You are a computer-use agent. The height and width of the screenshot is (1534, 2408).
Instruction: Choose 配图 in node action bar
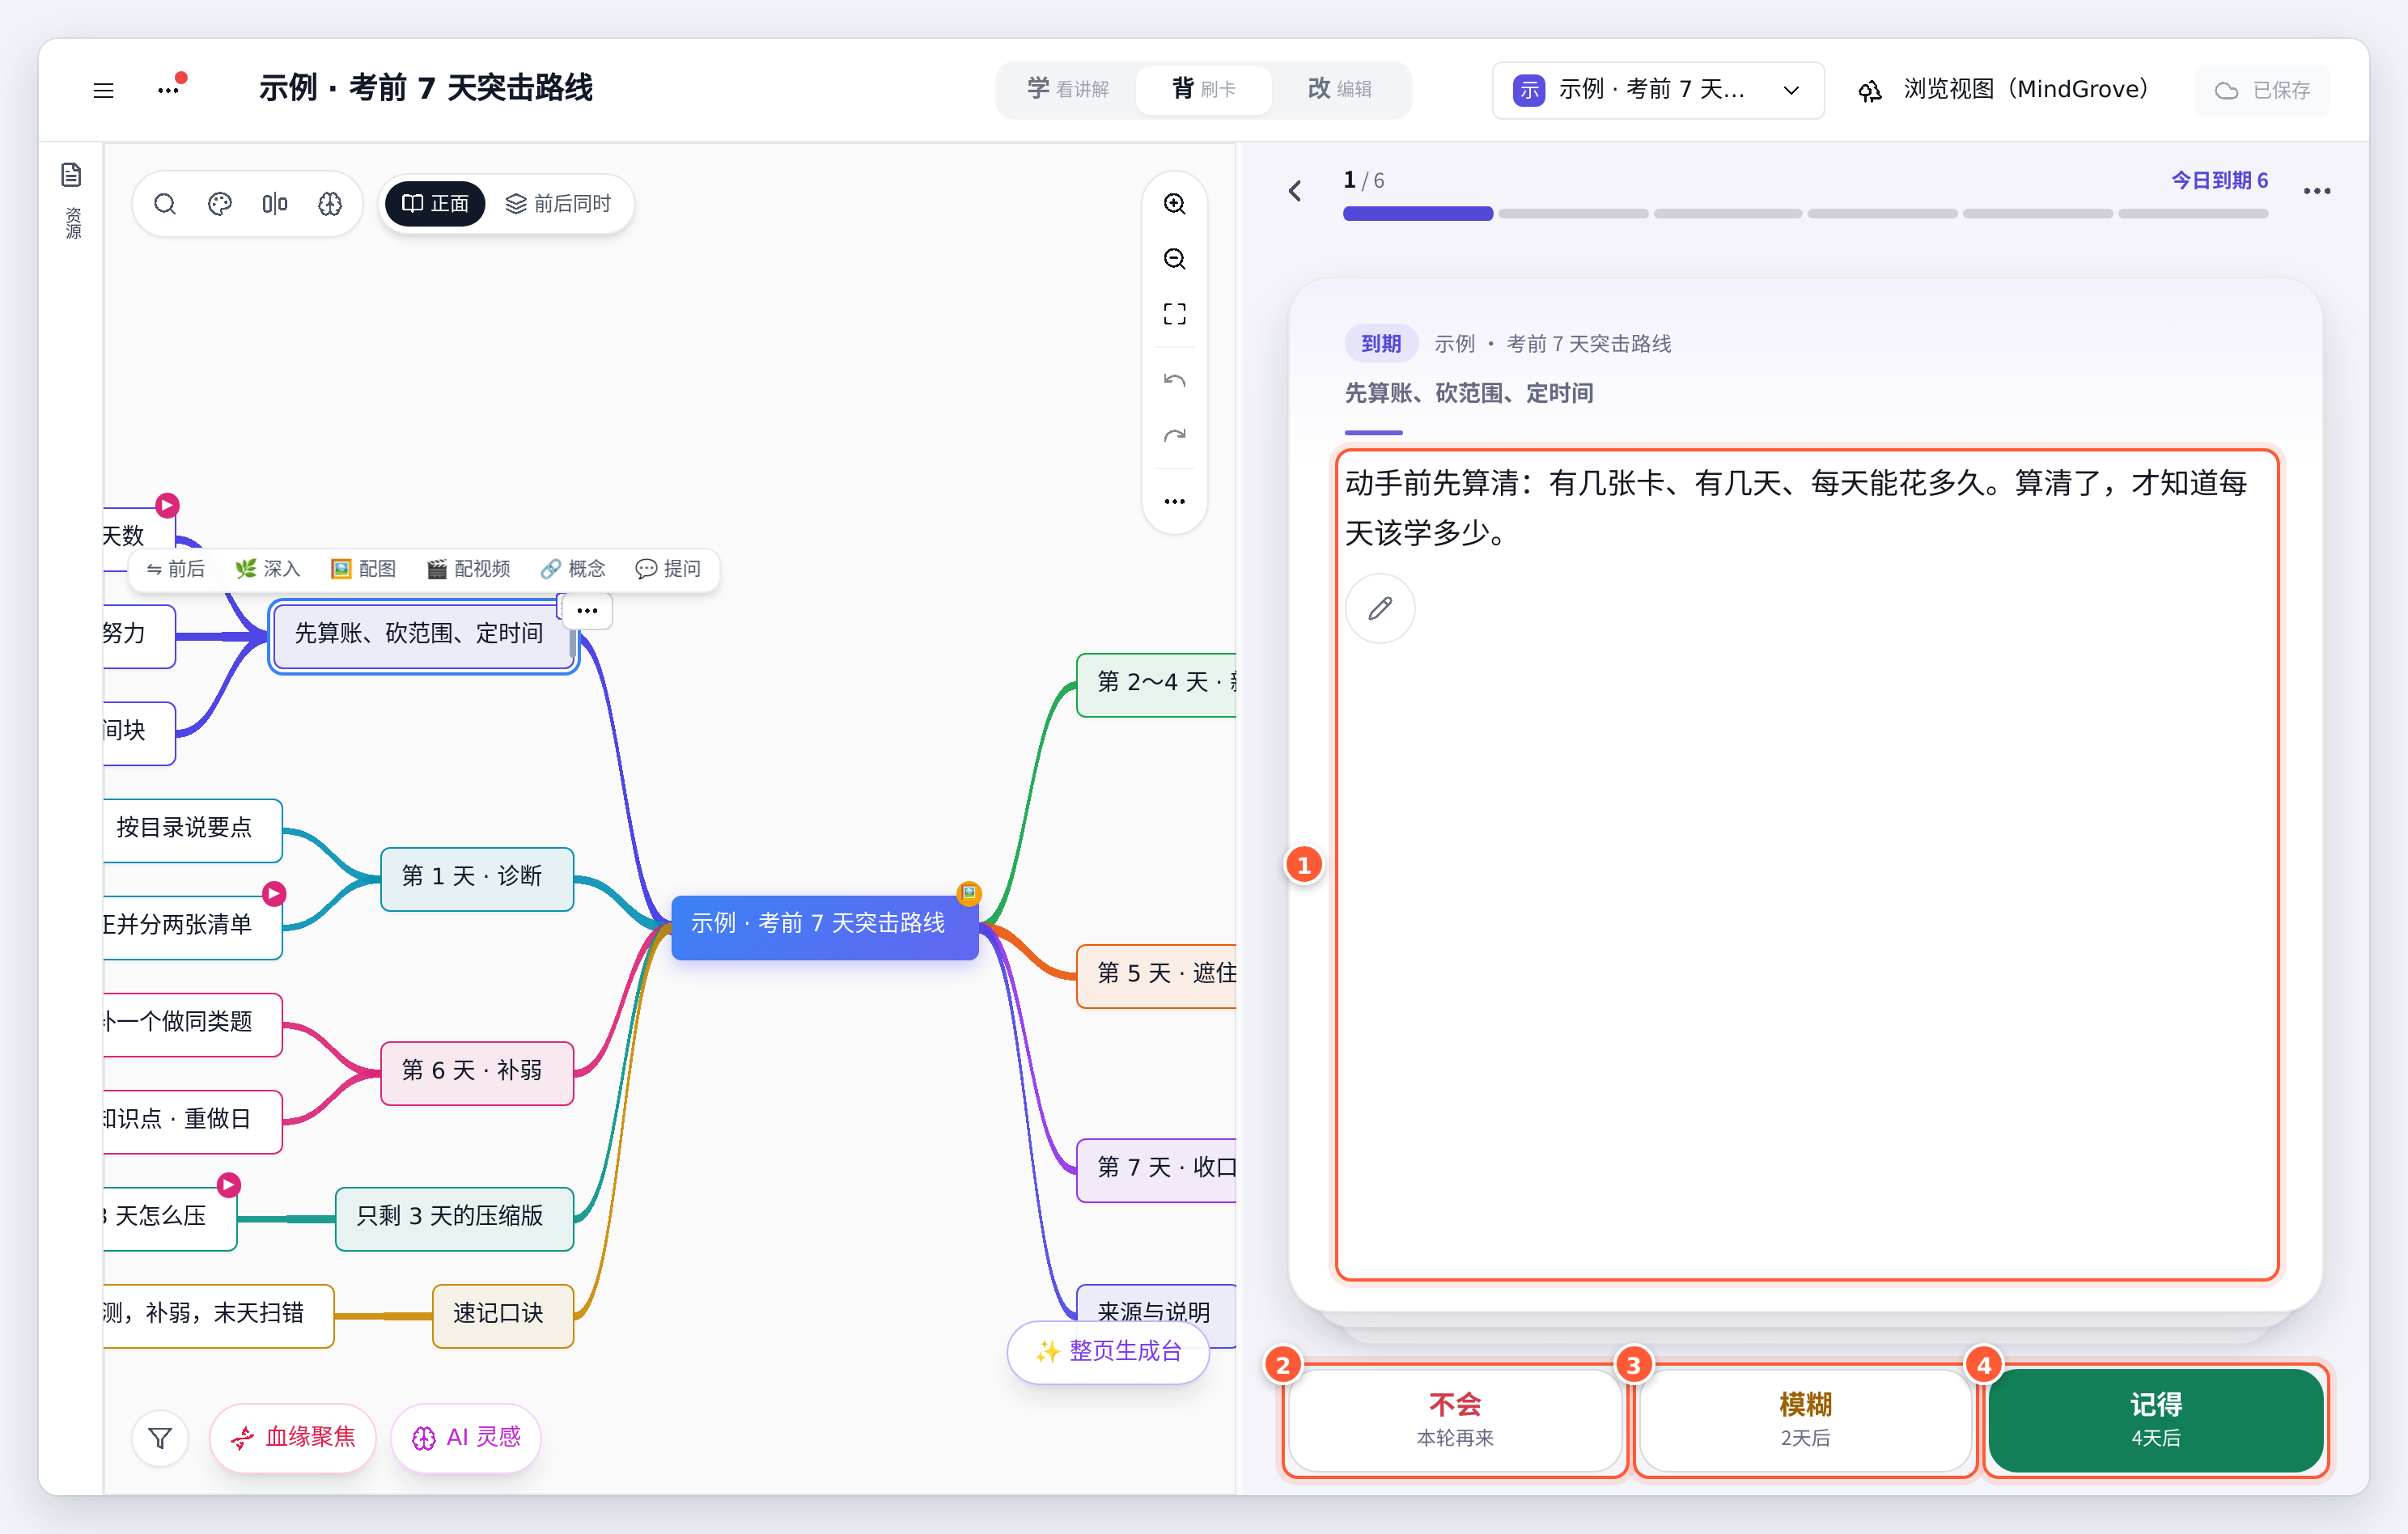click(x=363, y=569)
